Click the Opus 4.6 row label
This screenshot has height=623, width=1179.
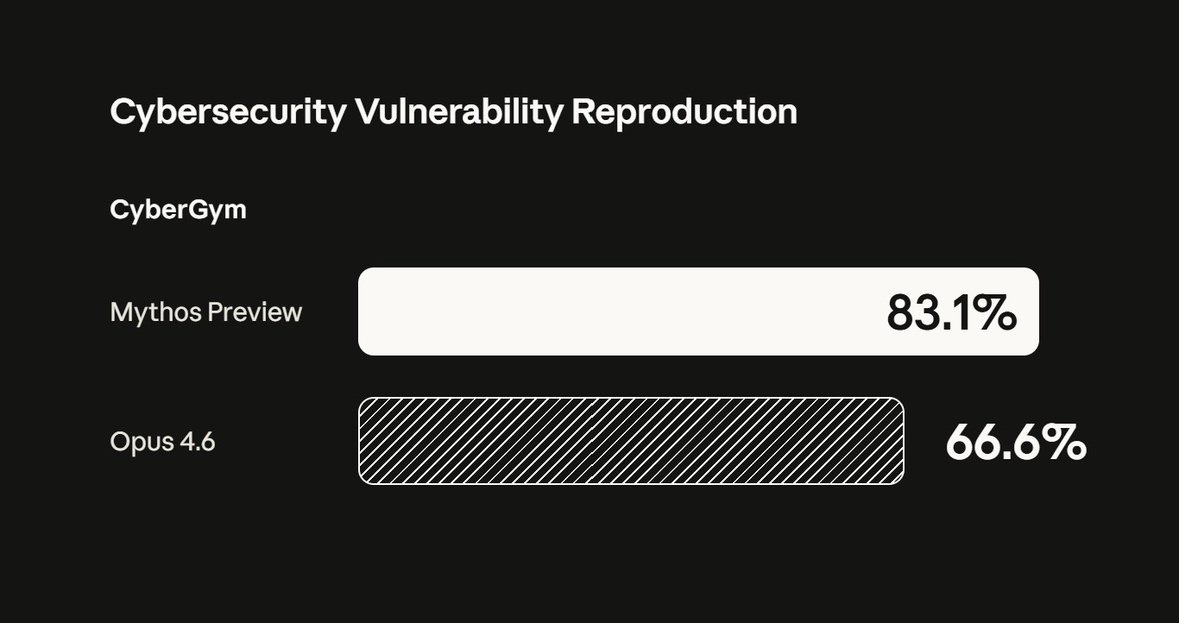pyautogui.click(x=162, y=442)
